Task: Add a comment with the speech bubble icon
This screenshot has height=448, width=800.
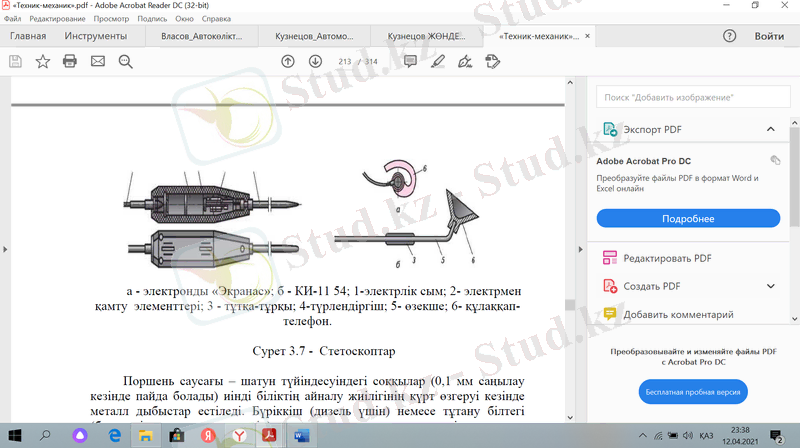Action: tap(410, 61)
